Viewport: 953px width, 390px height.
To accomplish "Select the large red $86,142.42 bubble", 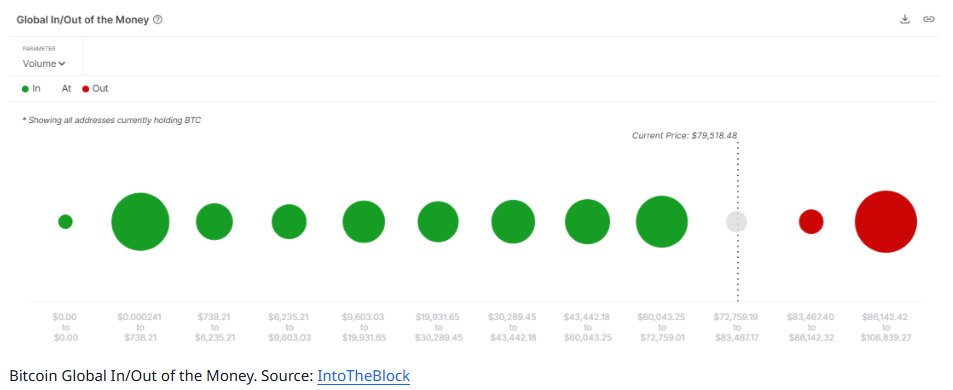I will 886,222.
